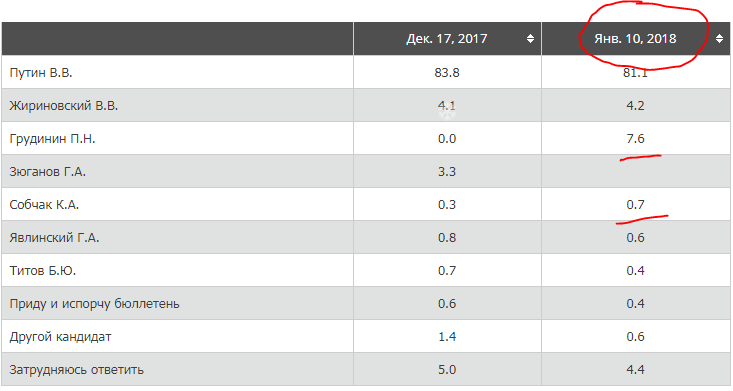Click the Другой кандидат row label
Image resolution: width=733 pixels, height=391 pixels.
[60, 337]
